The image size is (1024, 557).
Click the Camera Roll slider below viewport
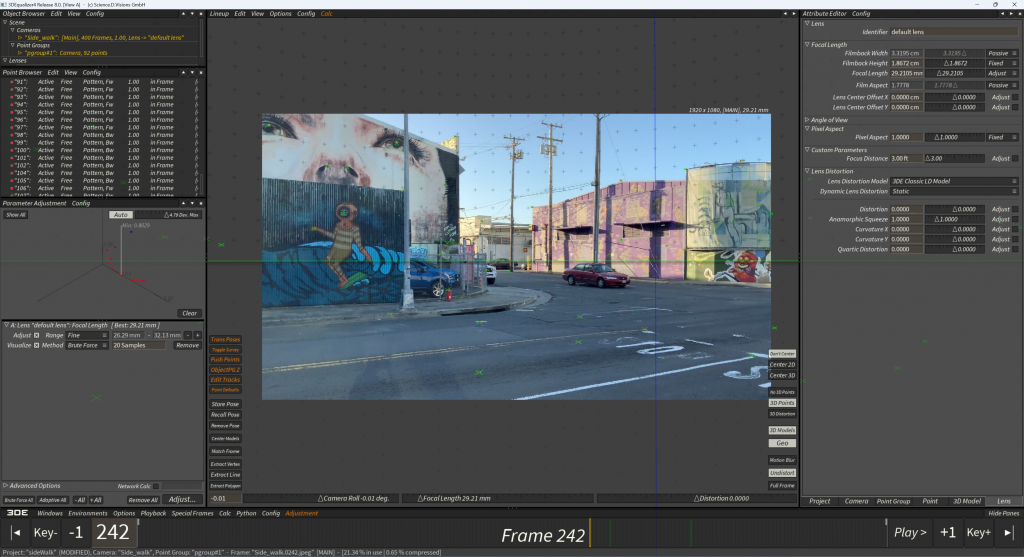tap(319, 498)
